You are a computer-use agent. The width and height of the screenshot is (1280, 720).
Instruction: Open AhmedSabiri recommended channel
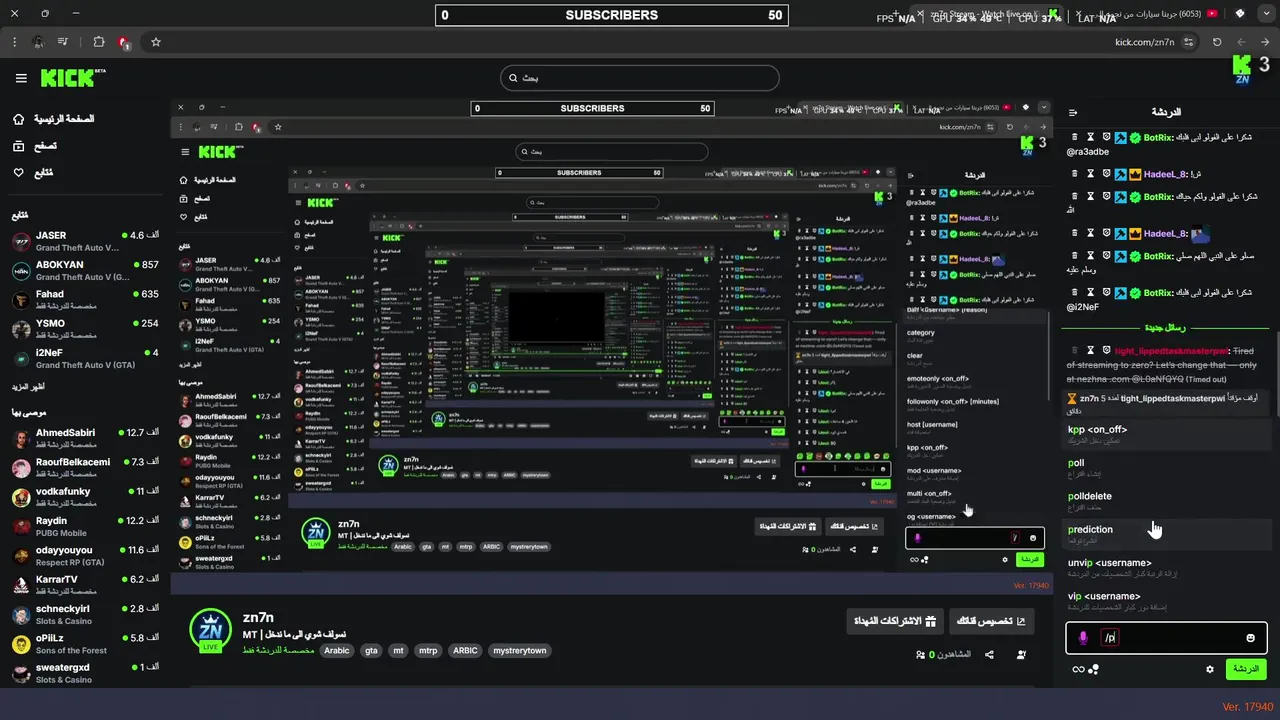[x=85, y=438]
